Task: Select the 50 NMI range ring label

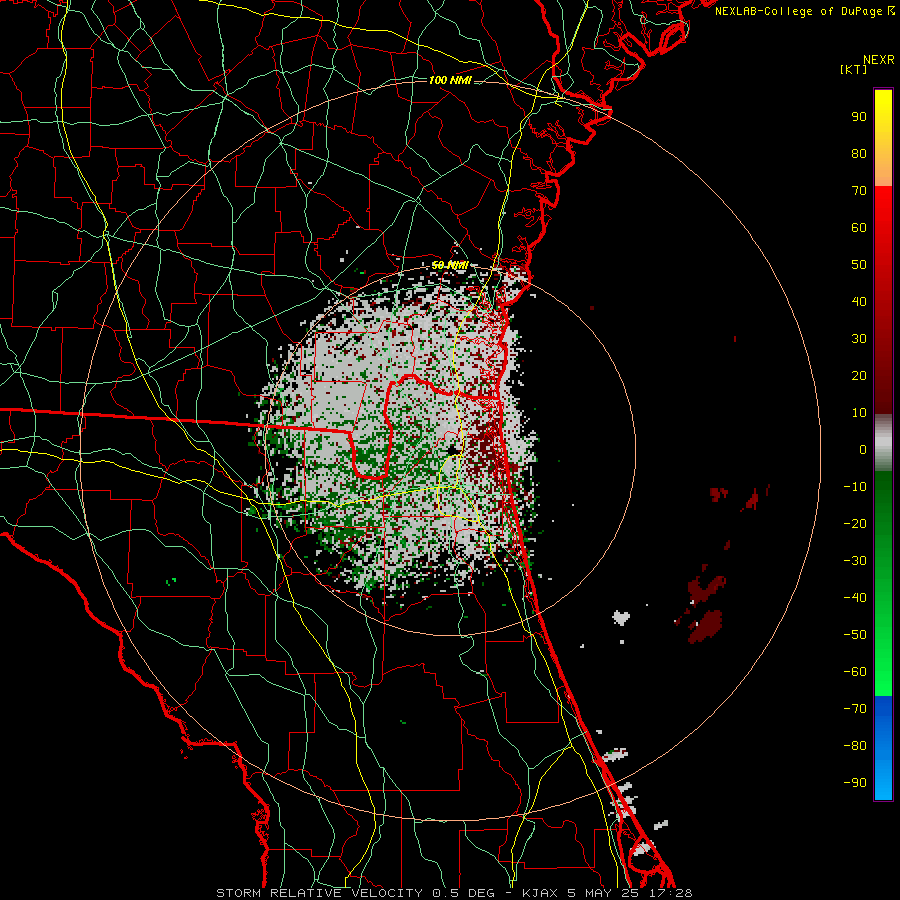Action: pos(450,265)
